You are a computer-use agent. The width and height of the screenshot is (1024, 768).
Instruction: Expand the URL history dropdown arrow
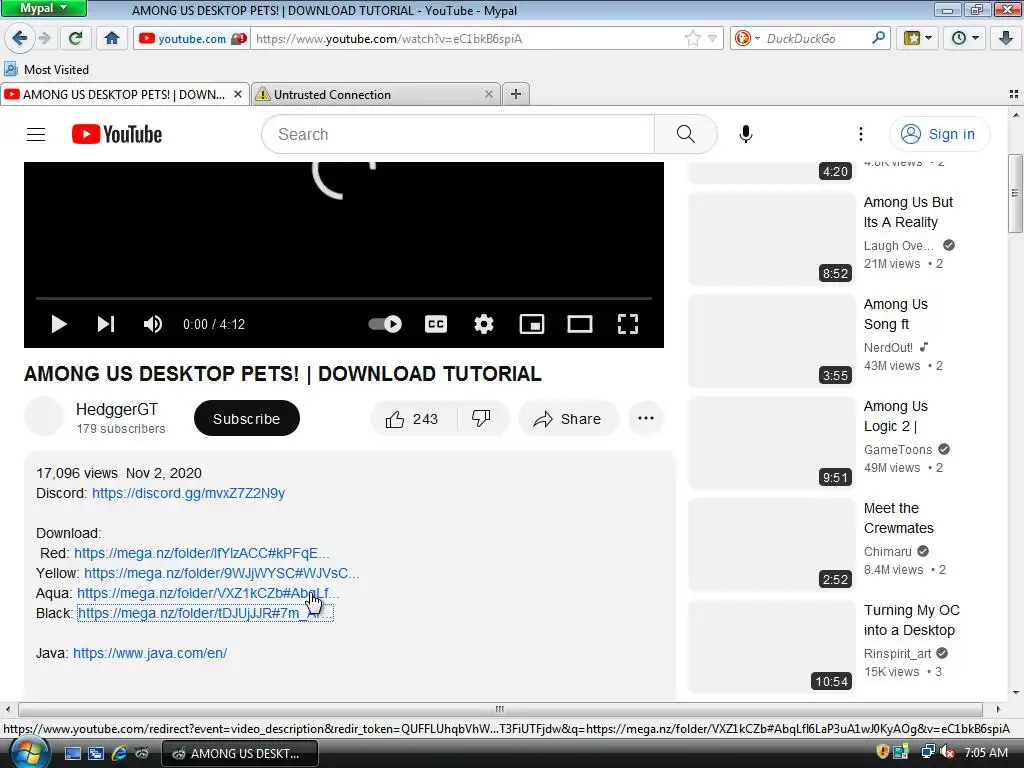[x=712, y=39]
